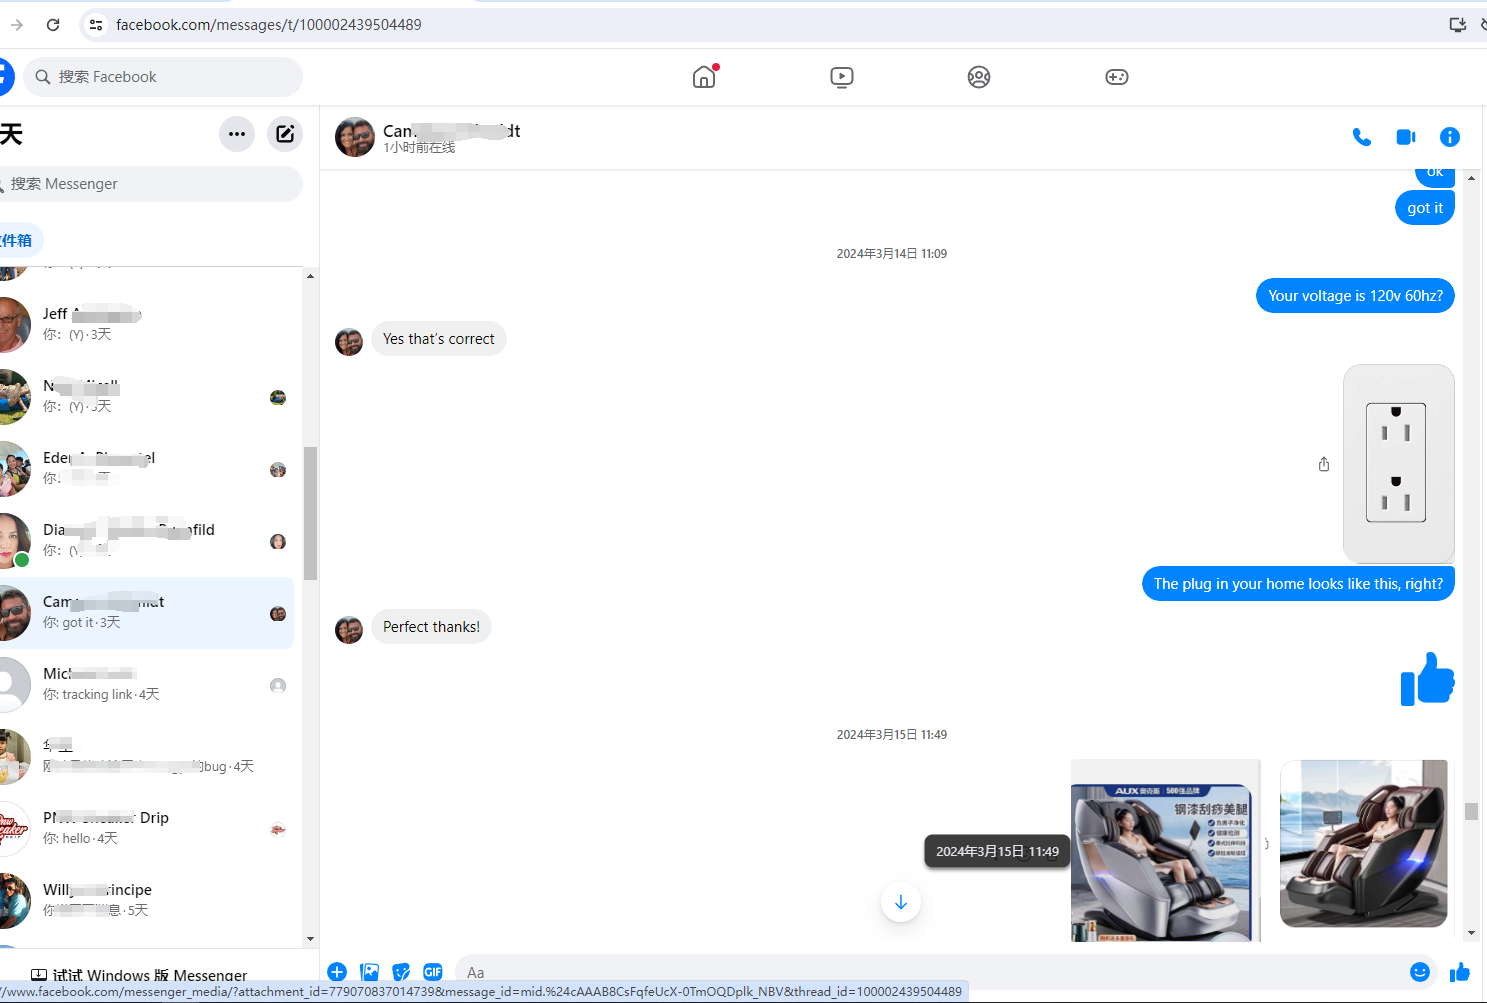The width and height of the screenshot is (1487, 1003).
Task: Open the Groups icon in the top navigation
Action: pyautogui.click(x=979, y=77)
